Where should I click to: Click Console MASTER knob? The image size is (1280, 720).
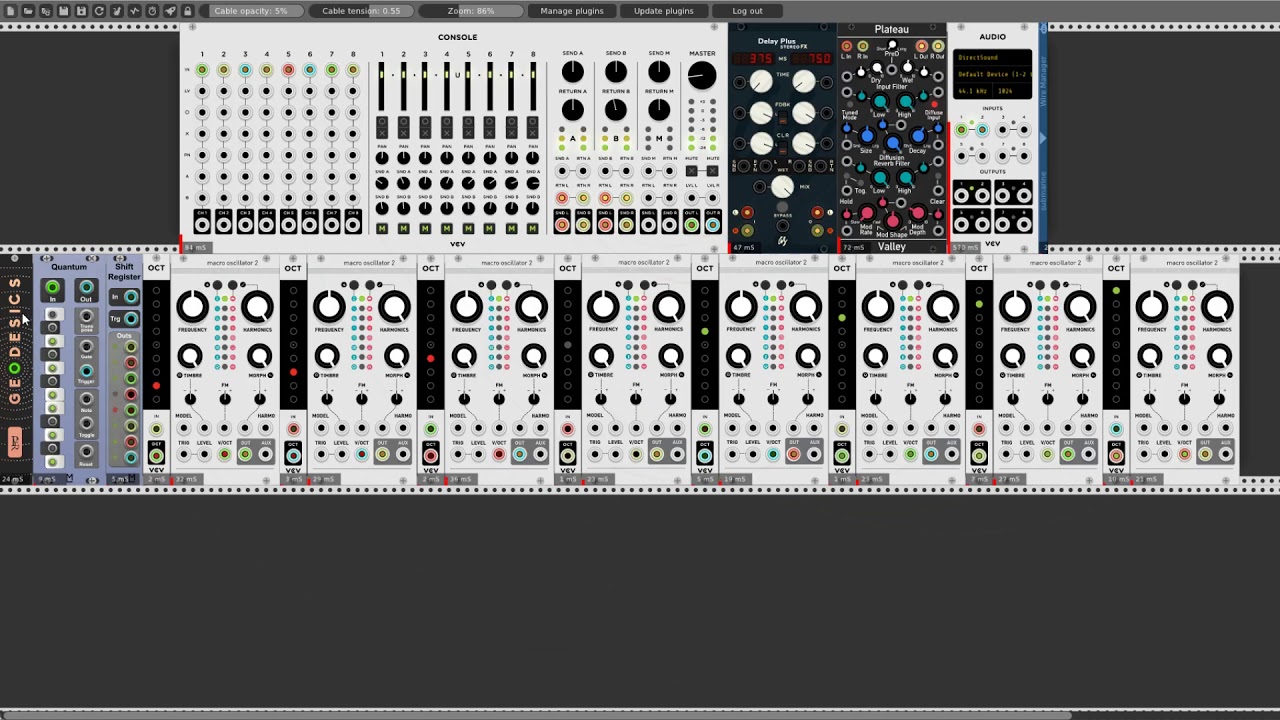702,74
